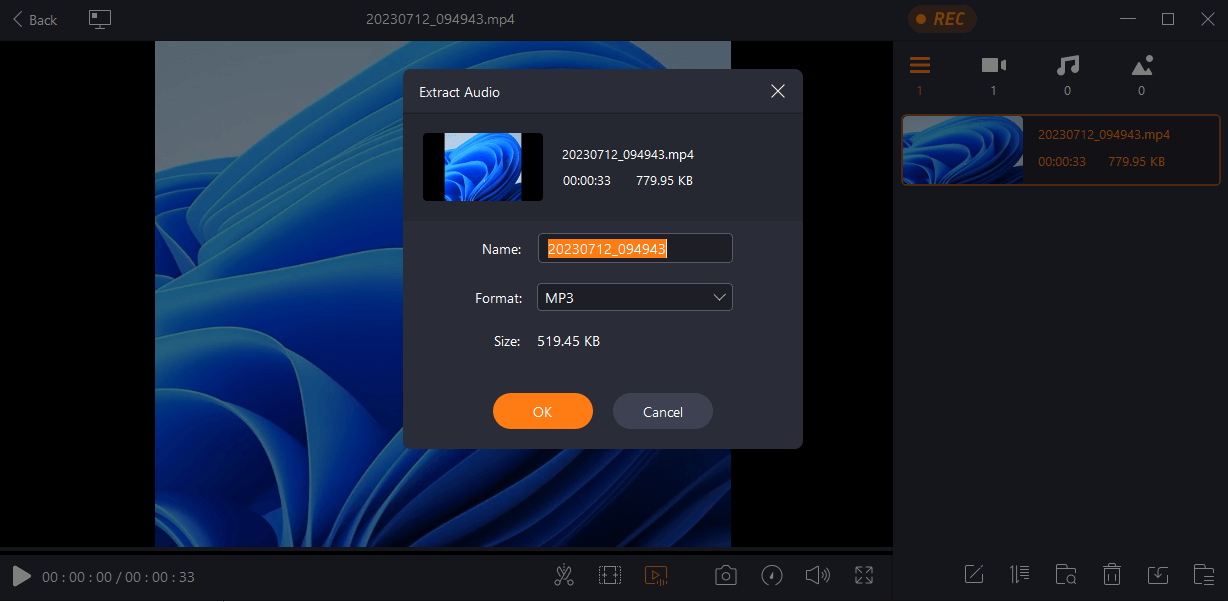This screenshot has width=1228, height=602.
Task: Click the 779.95 KB size in recordings list
Action: tap(1136, 161)
